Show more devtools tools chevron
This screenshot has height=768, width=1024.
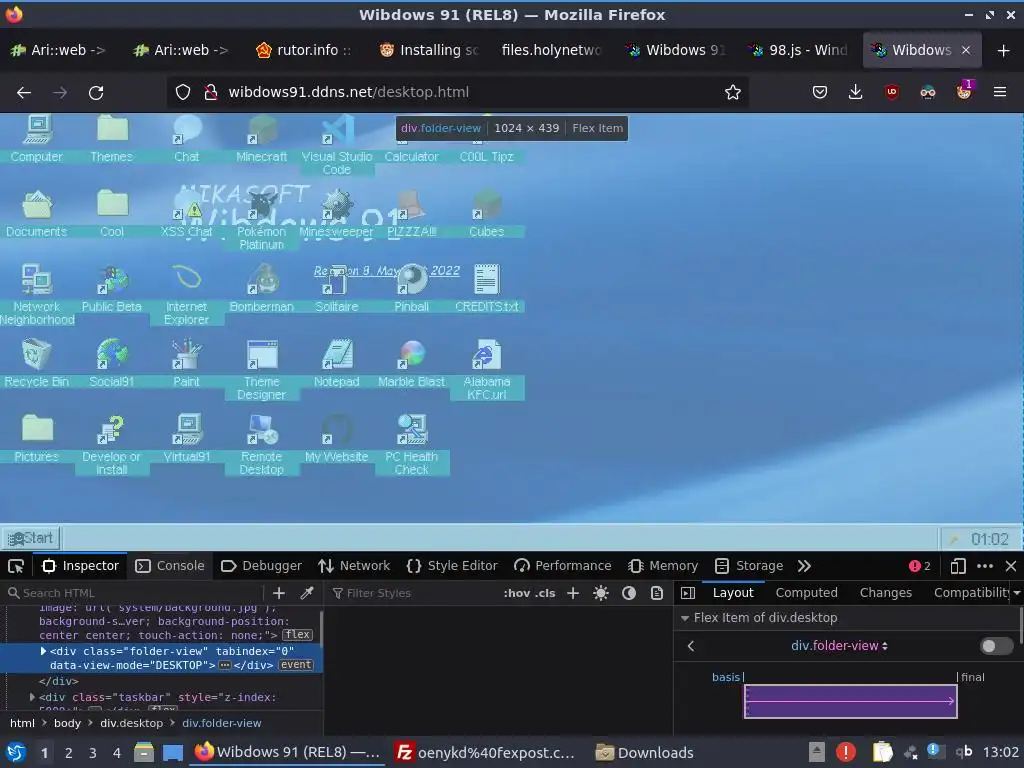(804, 566)
